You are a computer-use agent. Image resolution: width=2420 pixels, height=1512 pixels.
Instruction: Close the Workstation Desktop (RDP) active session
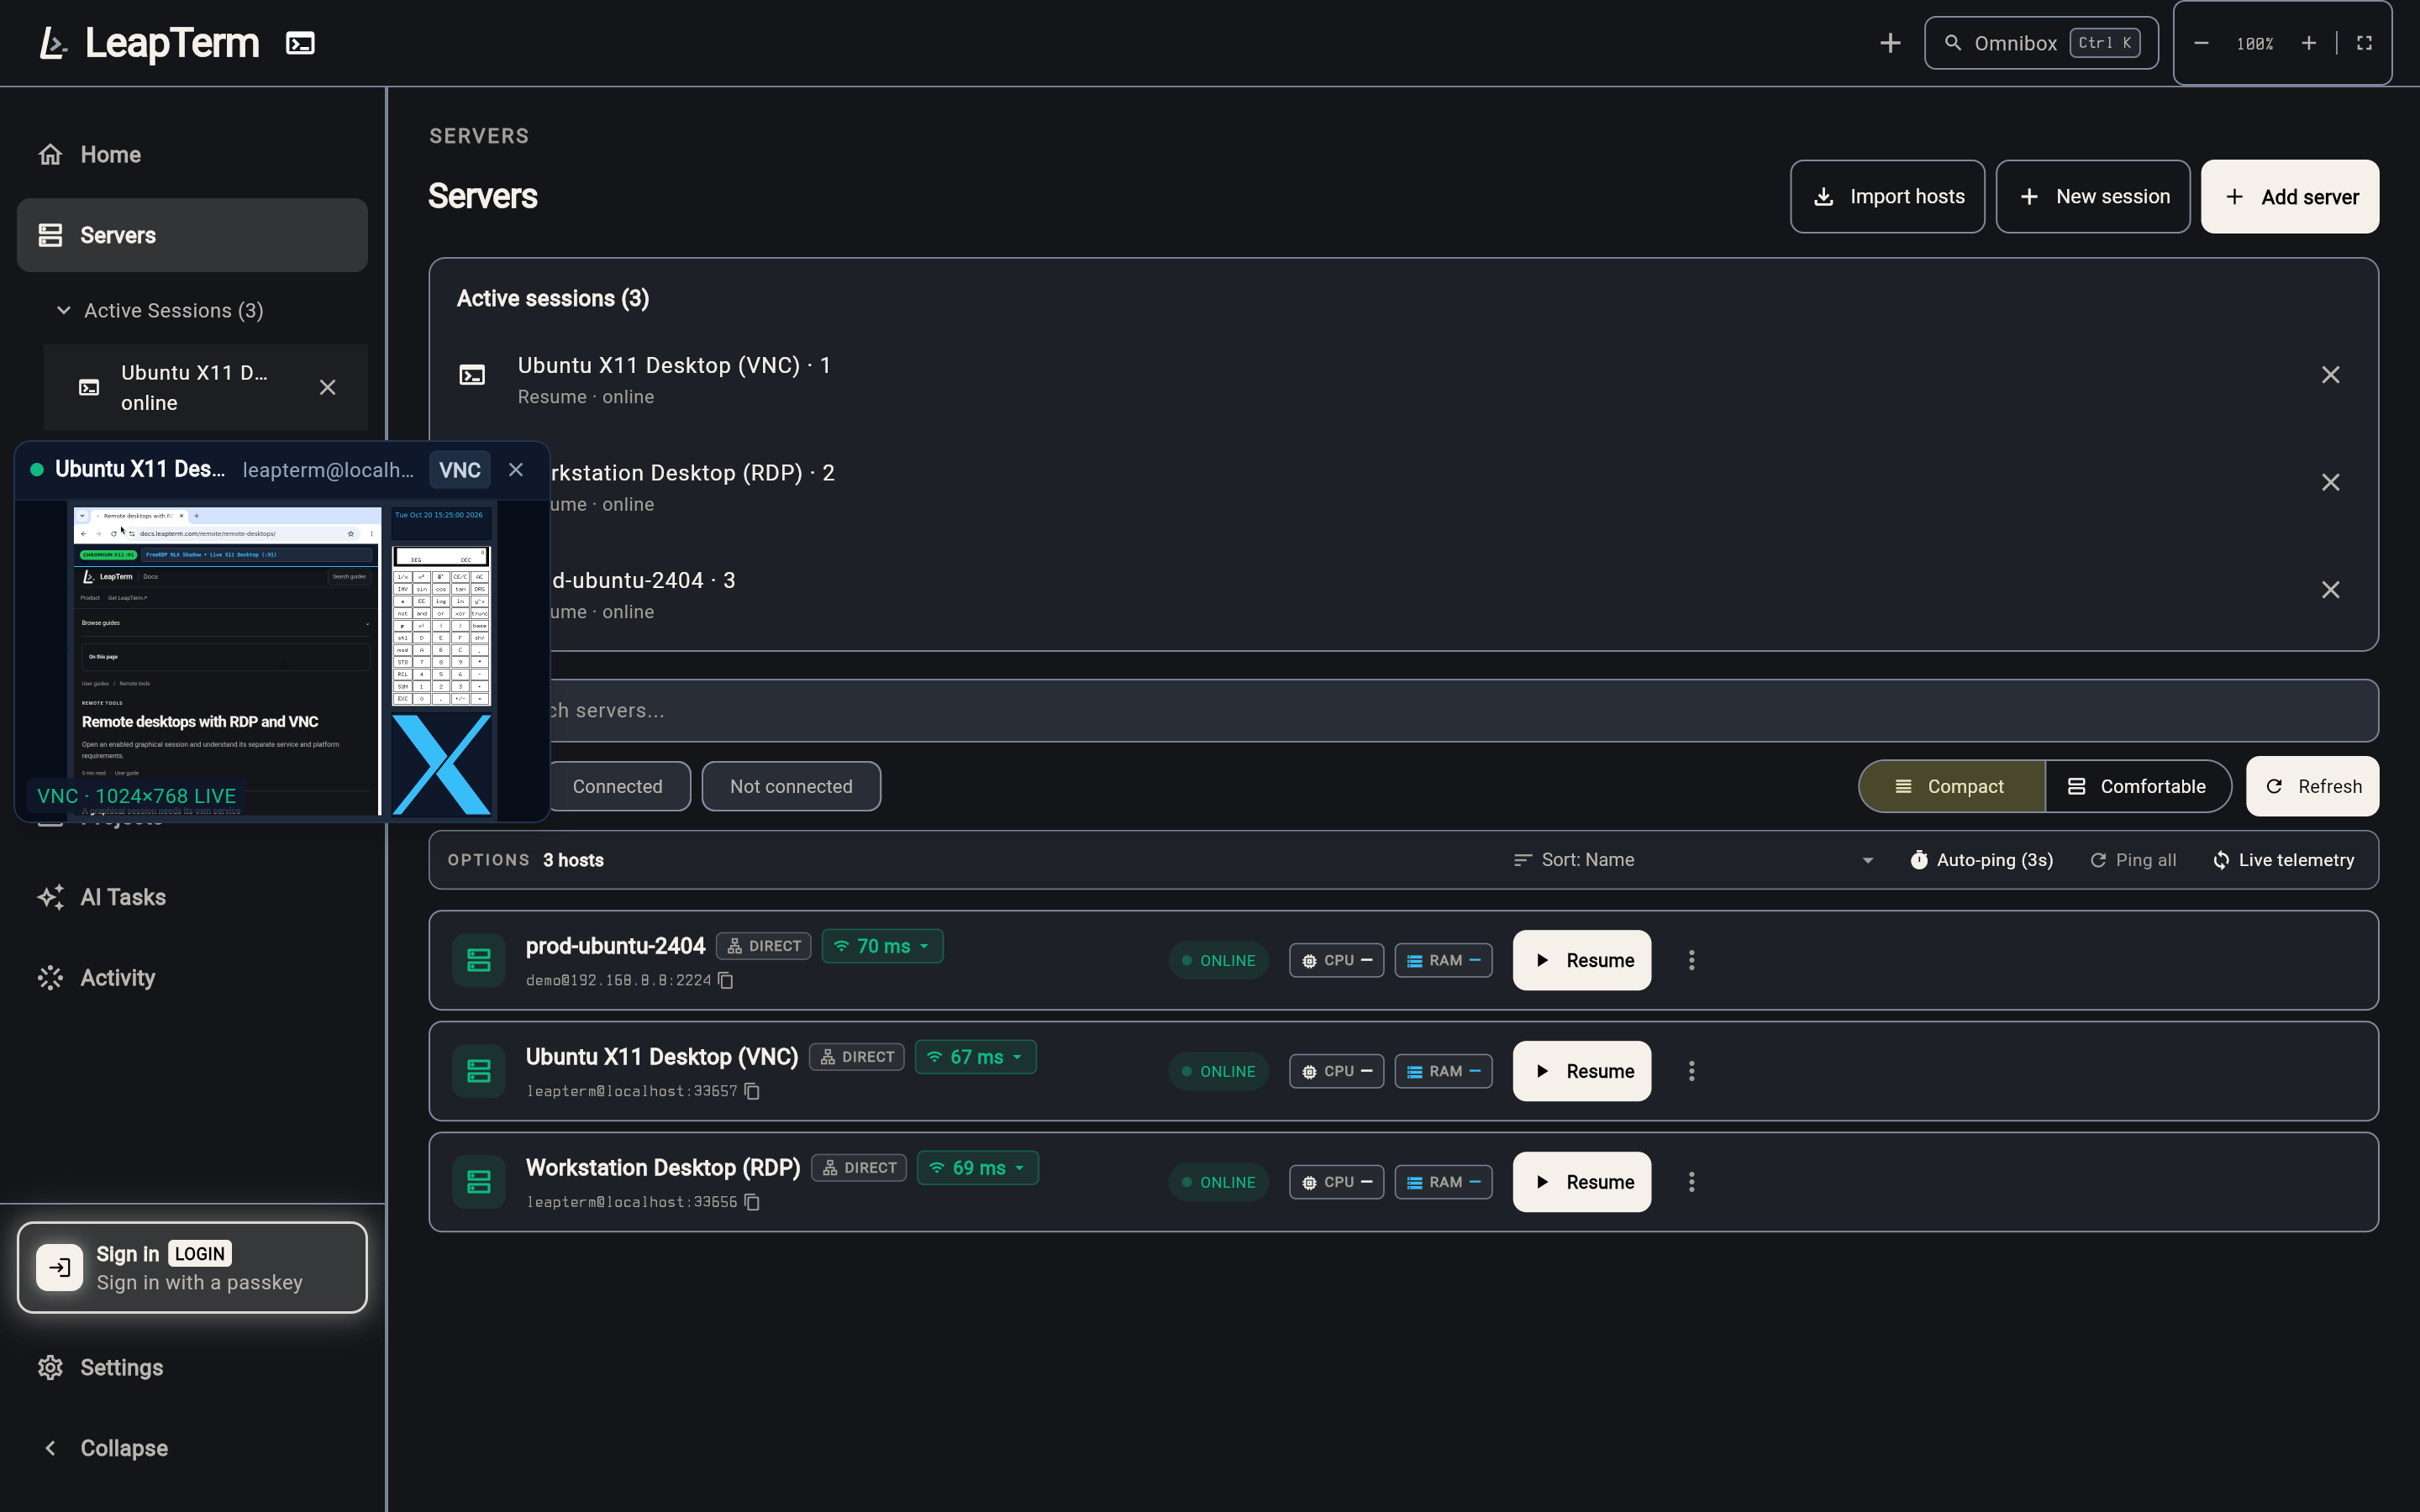click(2330, 482)
